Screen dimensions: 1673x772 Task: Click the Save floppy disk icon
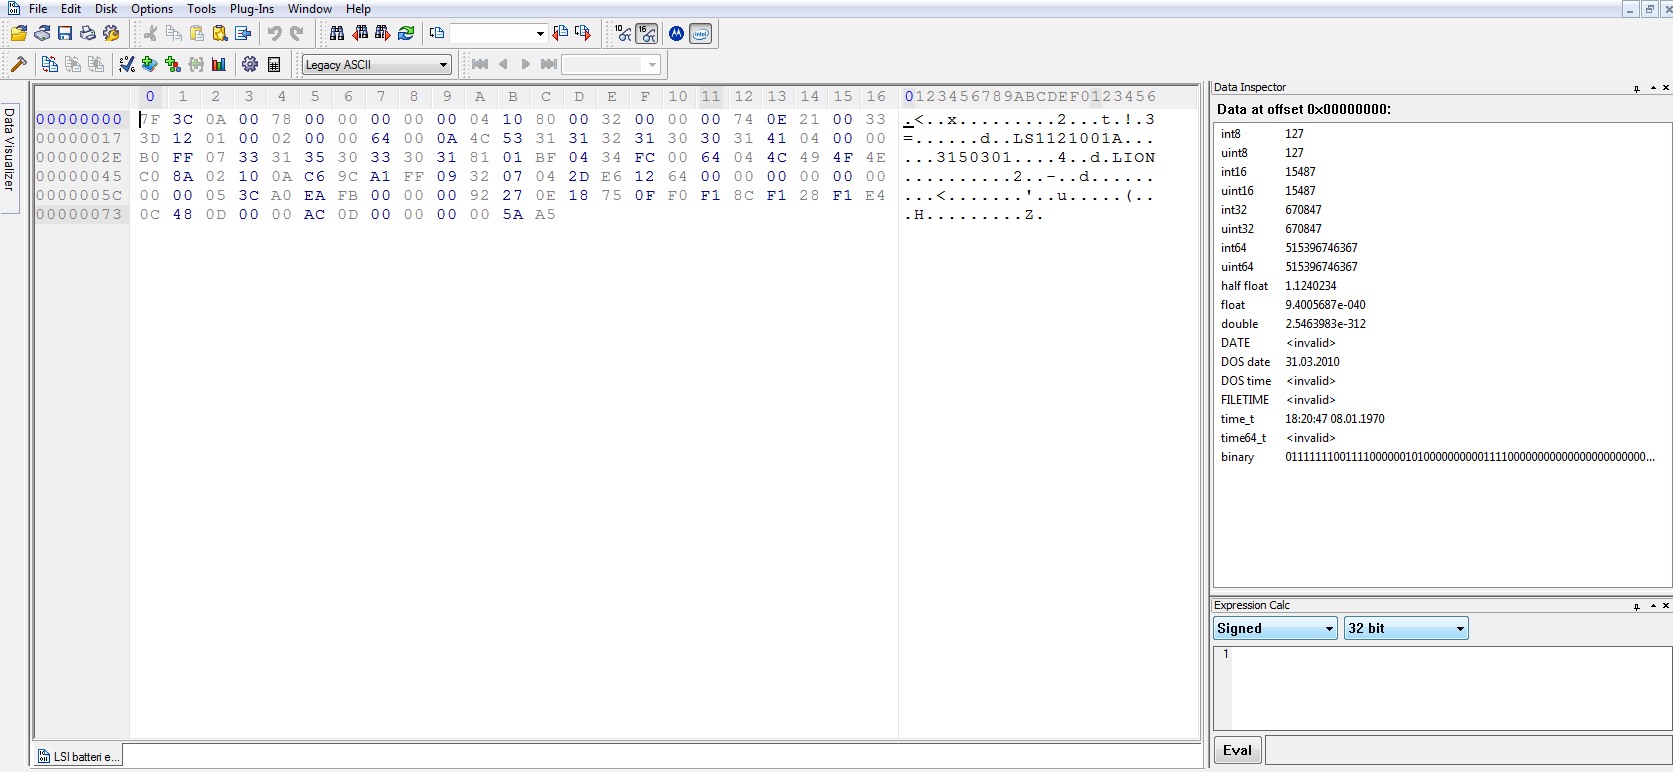65,34
